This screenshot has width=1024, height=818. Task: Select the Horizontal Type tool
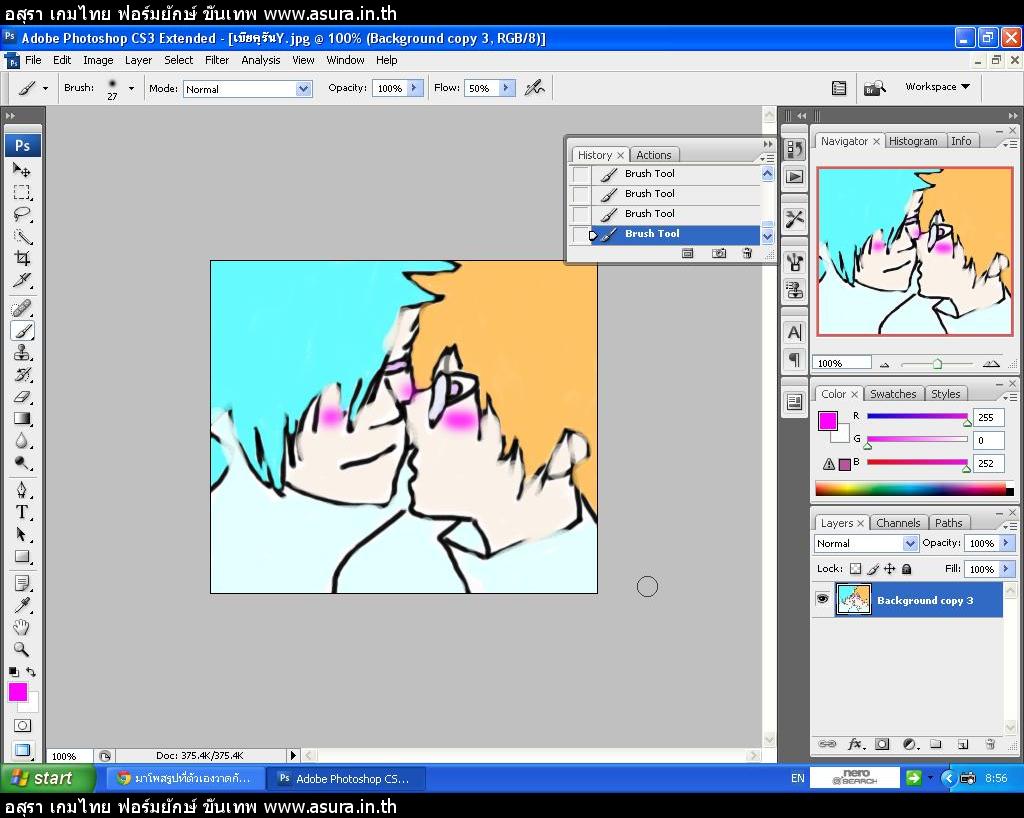[x=22, y=512]
